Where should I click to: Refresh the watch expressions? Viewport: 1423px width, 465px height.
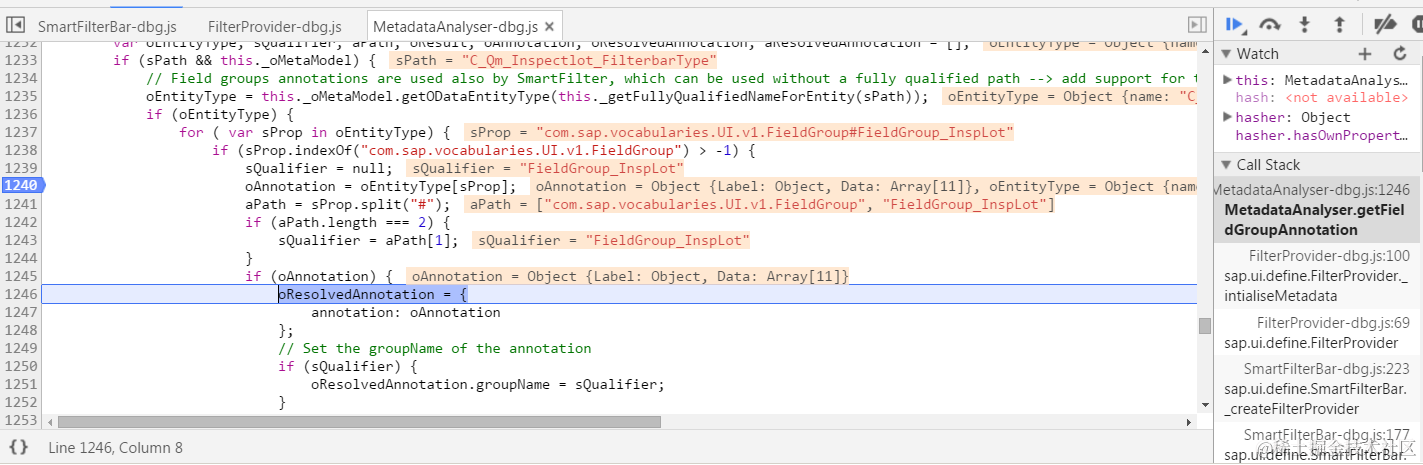tap(1400, 54)
